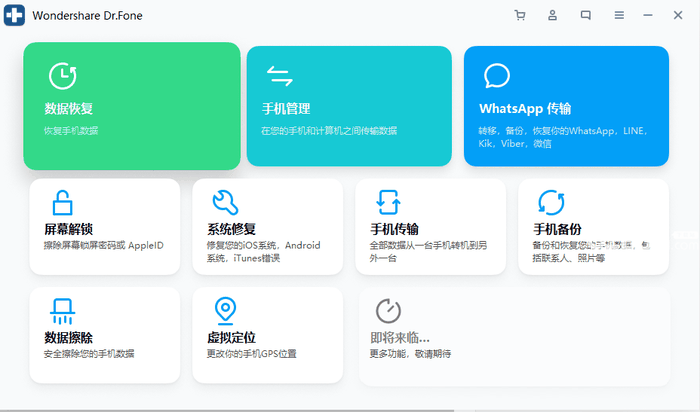The height and width of the screenshot is (412, 700).
Task: Click the 安全擦除您的手机数据 description
Action: (89, 354)
